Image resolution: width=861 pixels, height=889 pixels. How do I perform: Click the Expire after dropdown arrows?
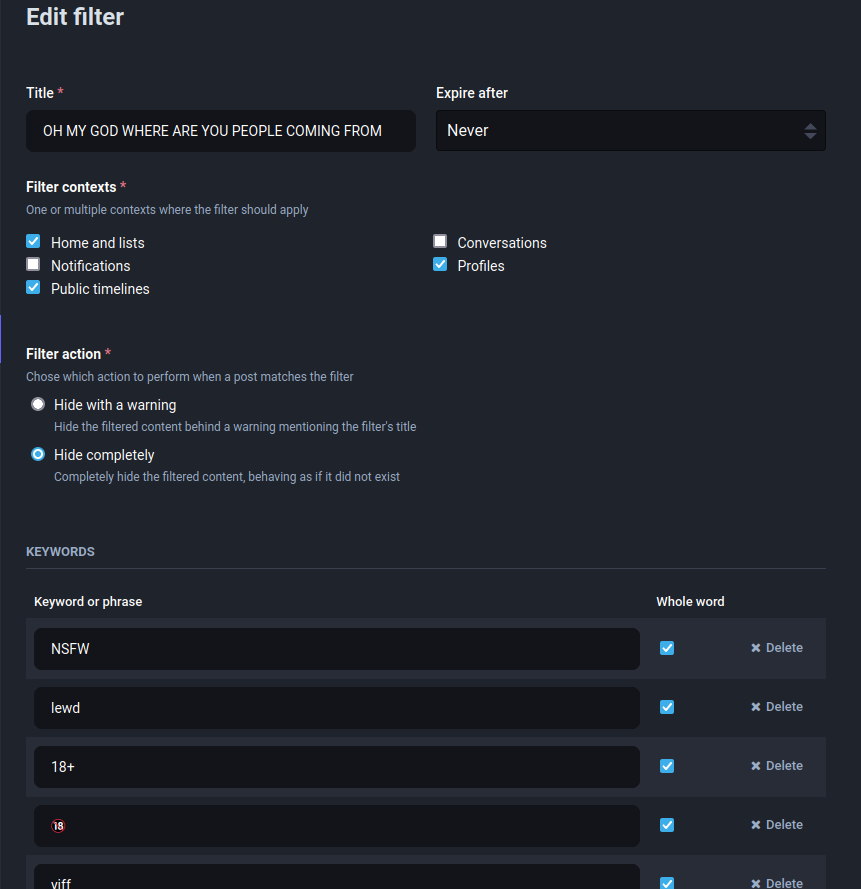coord(810,131)
